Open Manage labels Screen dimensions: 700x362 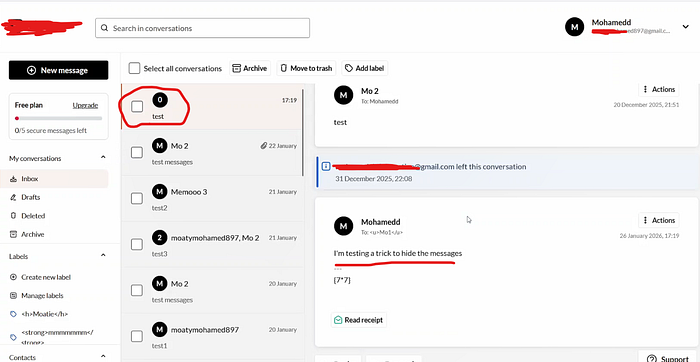click(42, 295)
